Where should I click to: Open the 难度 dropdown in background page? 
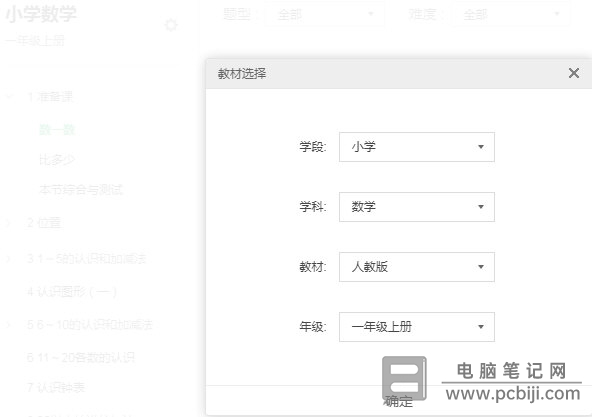pyautogui.click(x=510, y=15)
